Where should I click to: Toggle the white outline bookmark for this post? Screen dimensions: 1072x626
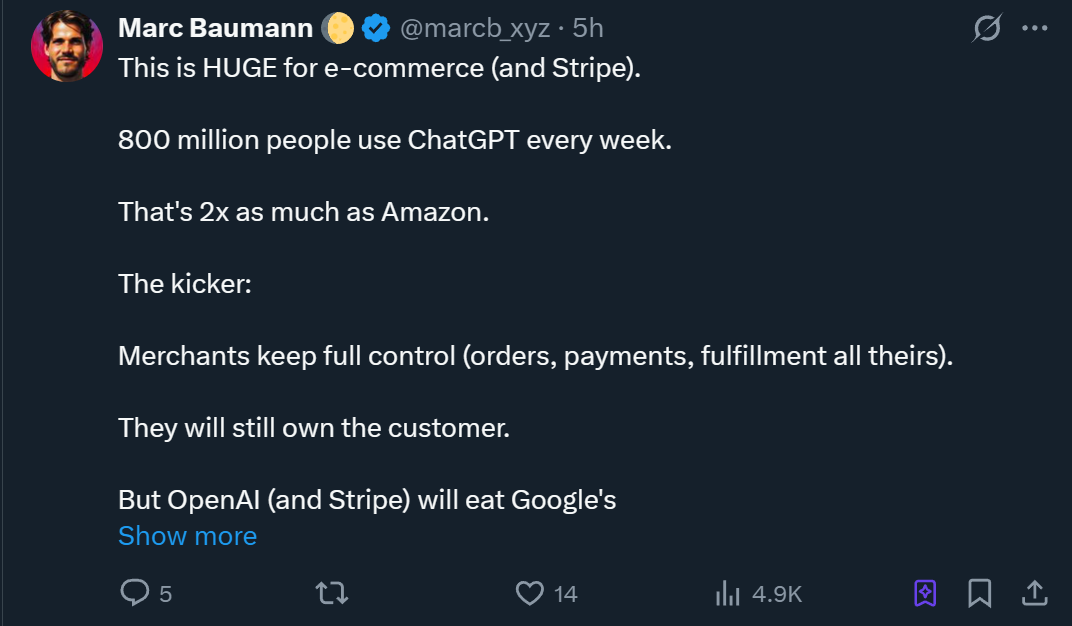tap(980, 593)
